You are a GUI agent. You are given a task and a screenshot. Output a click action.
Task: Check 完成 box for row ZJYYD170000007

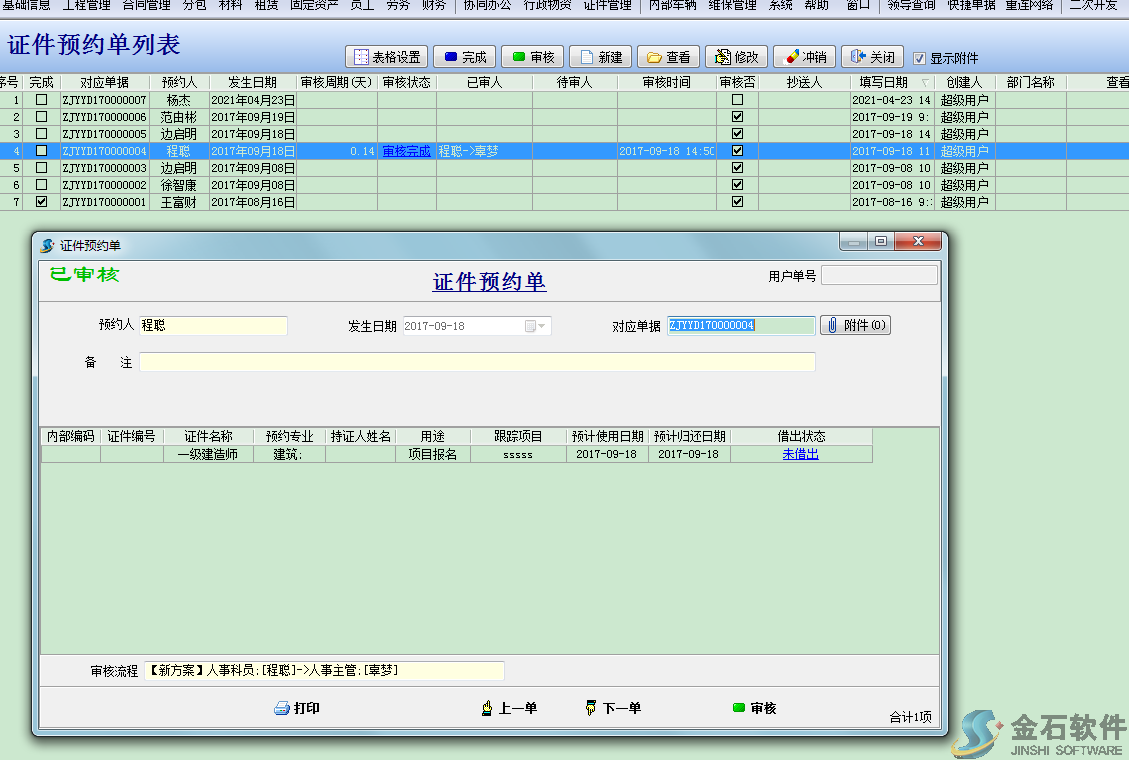tap(41, 100)
